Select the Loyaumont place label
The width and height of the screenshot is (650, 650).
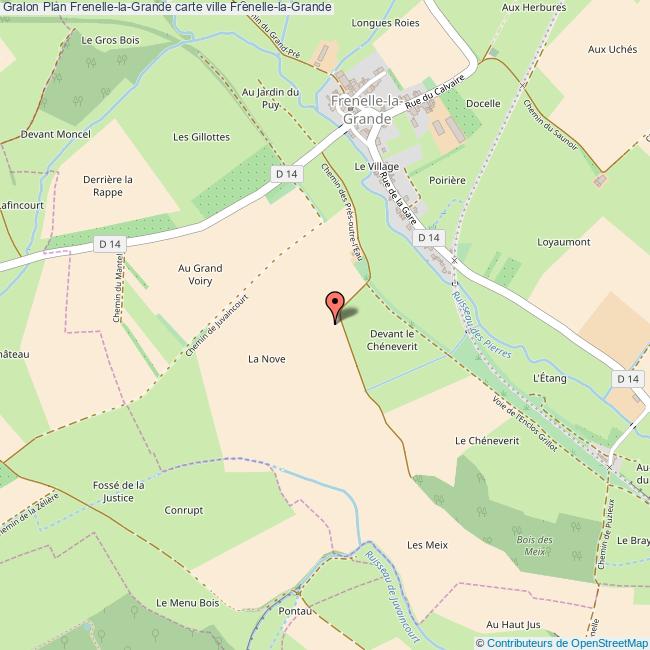tap(563, 242)
